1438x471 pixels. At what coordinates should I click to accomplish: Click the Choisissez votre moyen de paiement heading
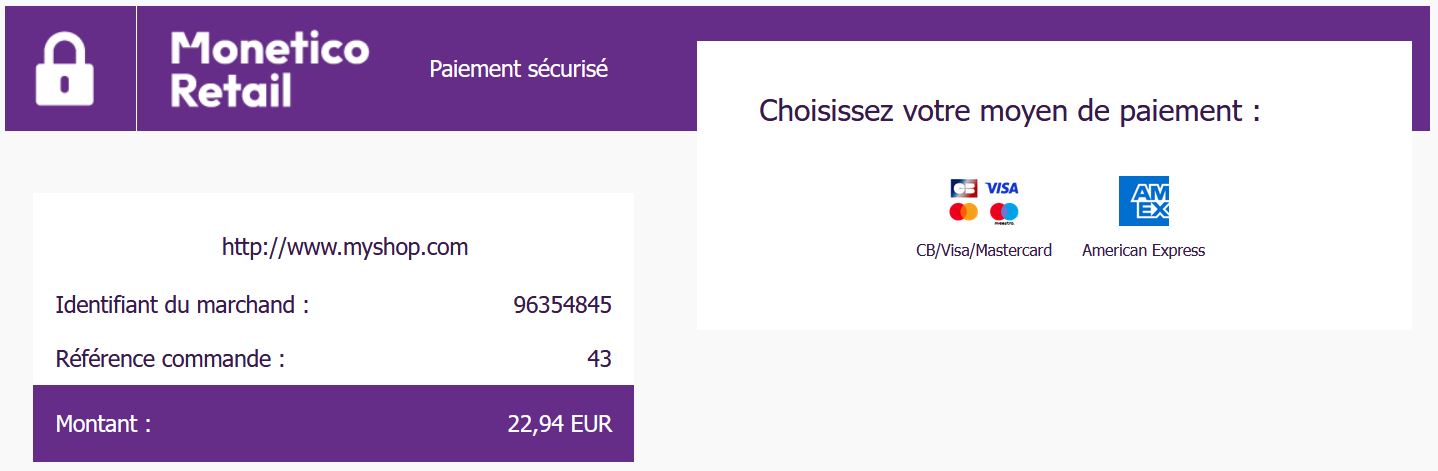pos(1009,110)
